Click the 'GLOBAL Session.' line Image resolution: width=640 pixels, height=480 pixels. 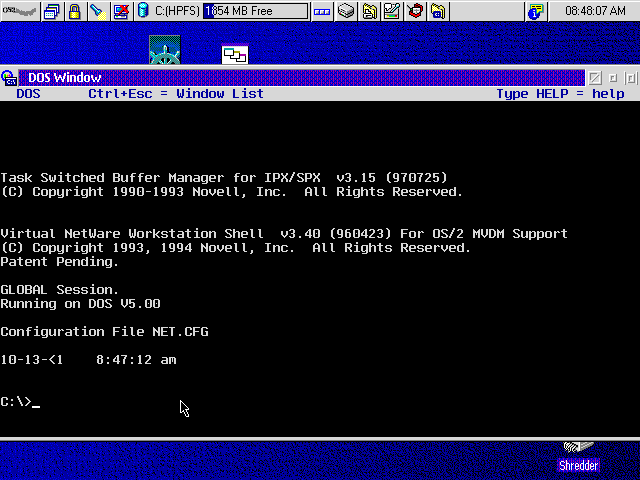coord(60,290)
